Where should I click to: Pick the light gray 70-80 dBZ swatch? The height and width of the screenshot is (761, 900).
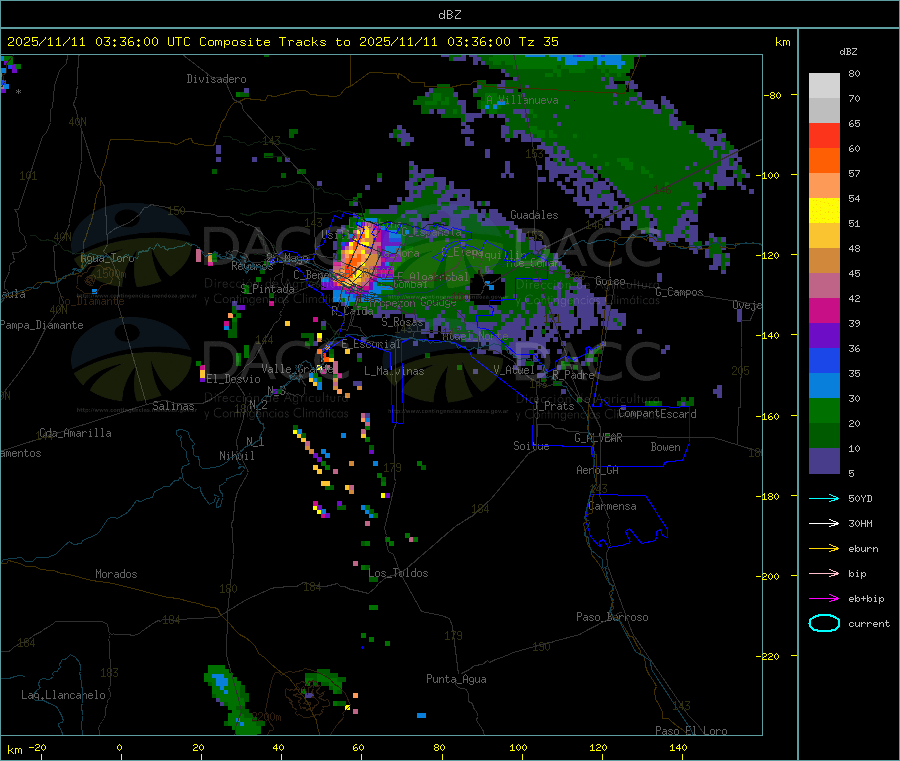click(824, 86)
